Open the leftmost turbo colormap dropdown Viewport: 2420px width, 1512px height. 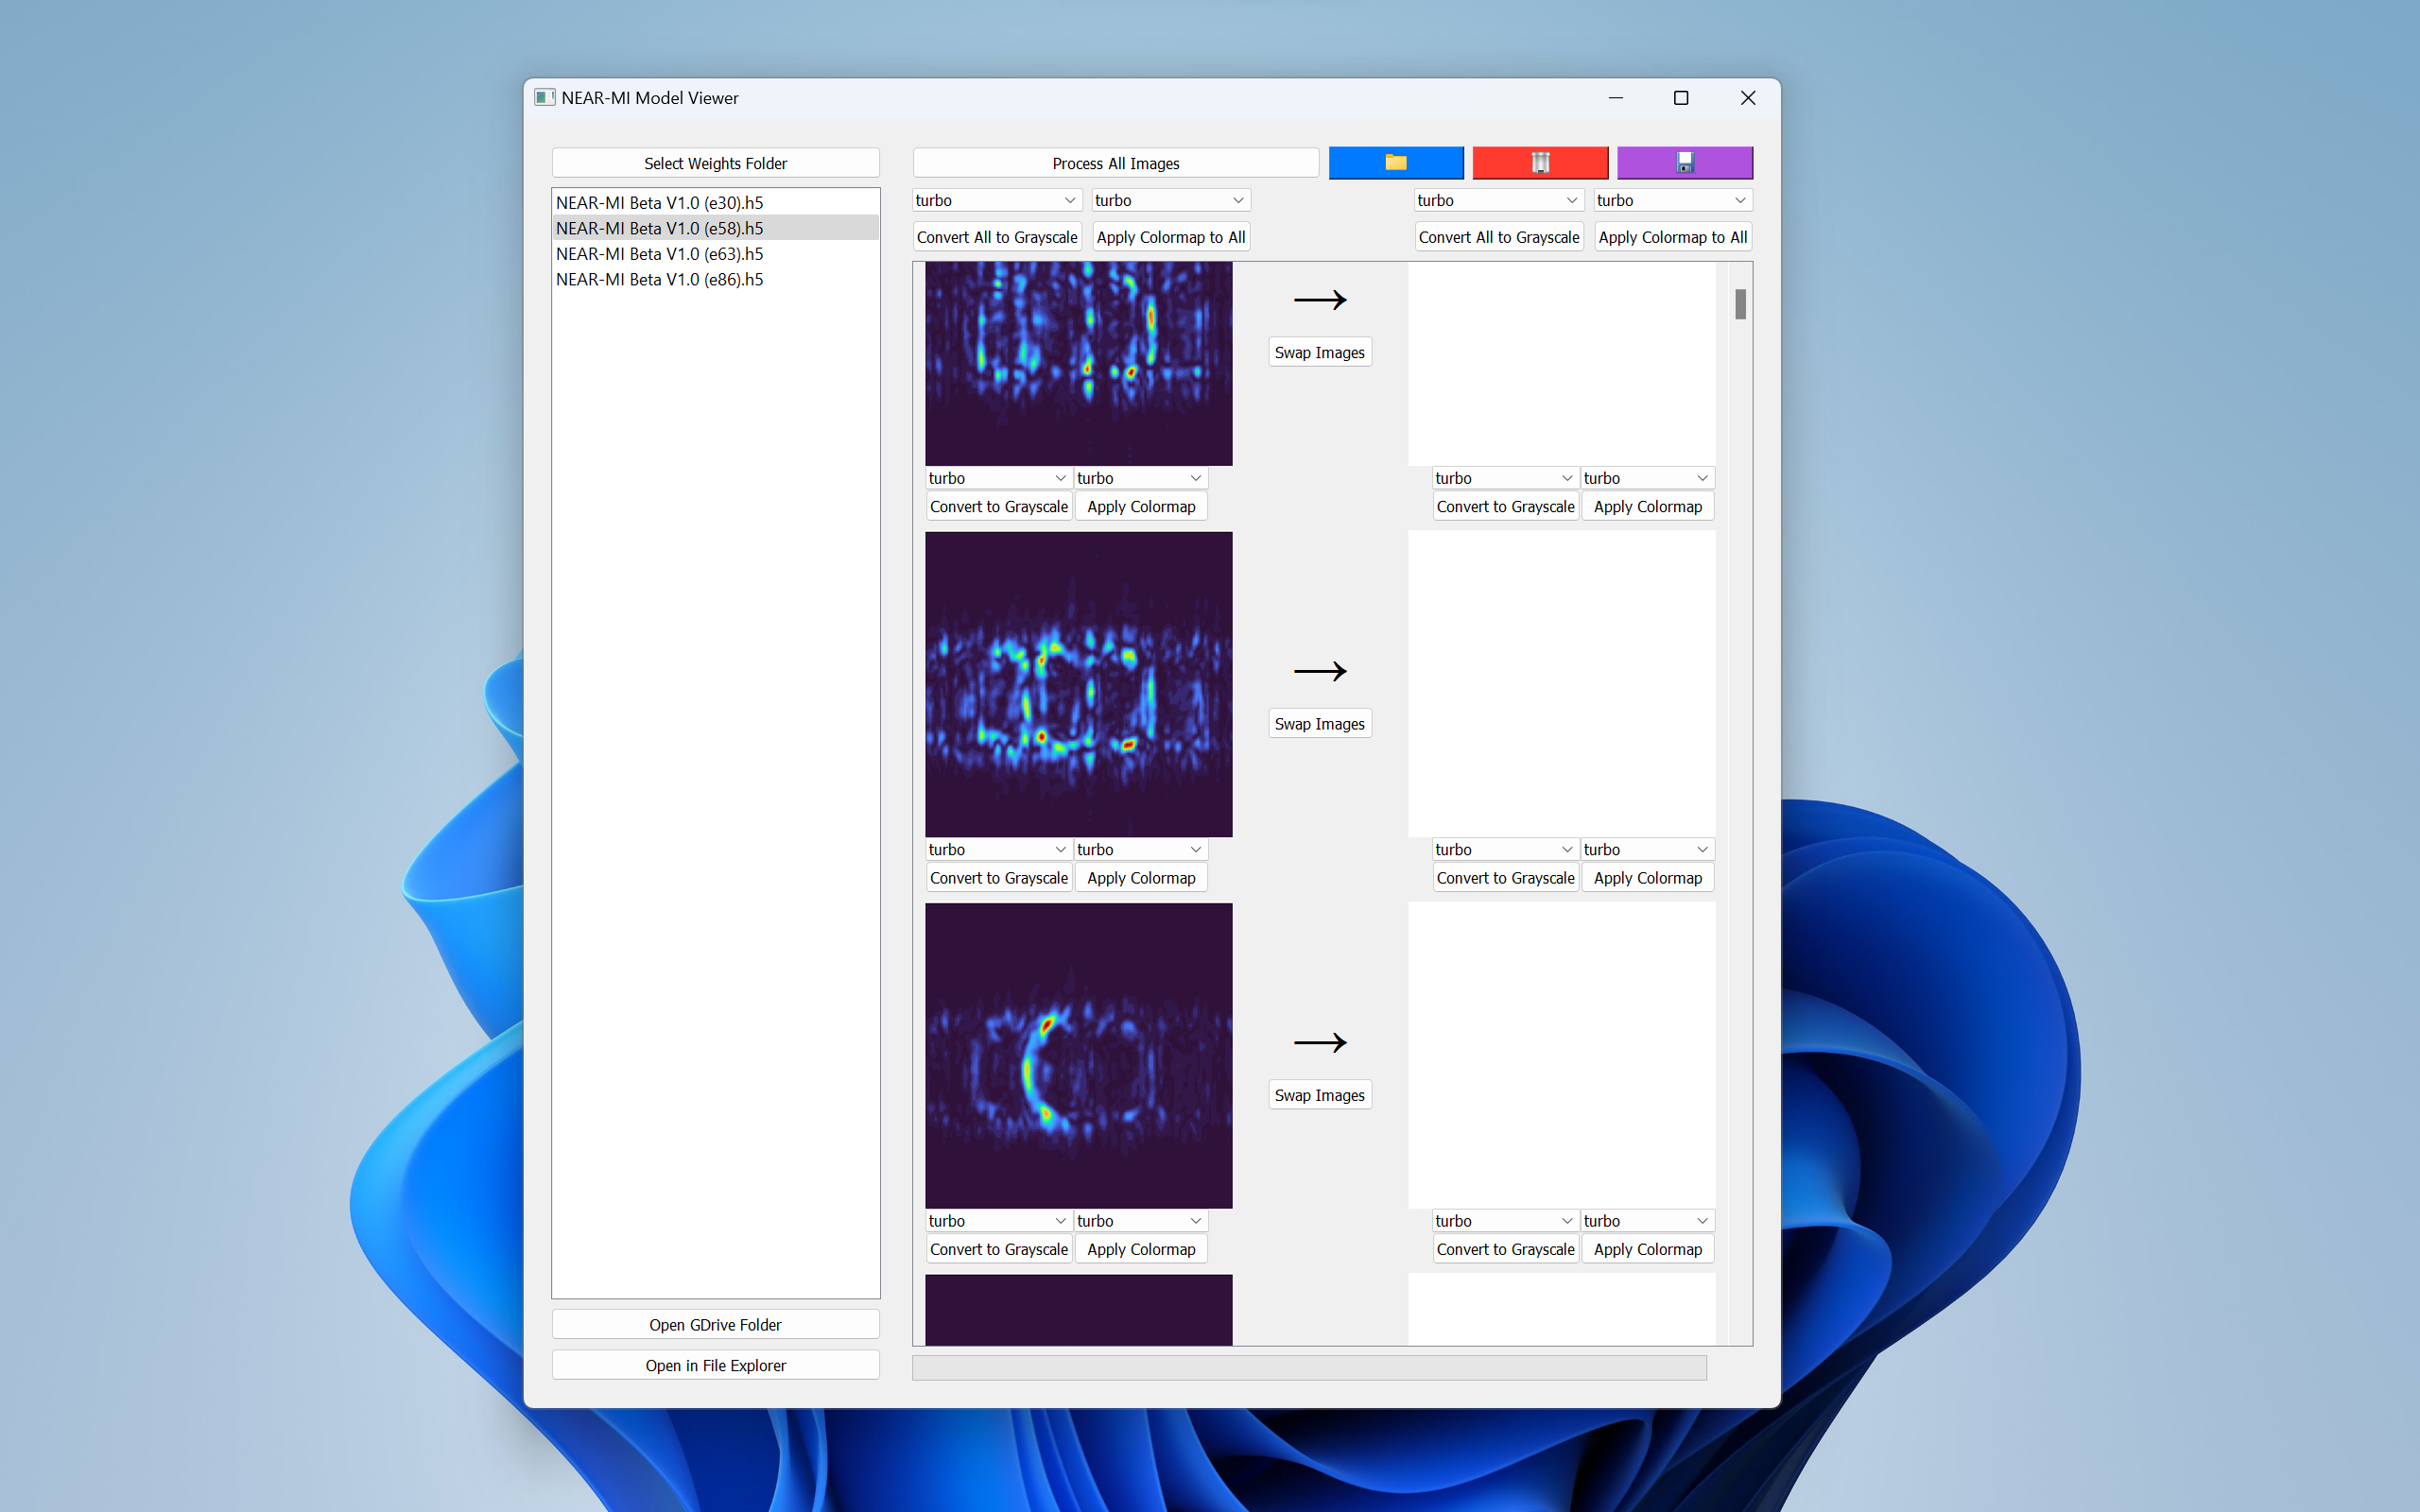pos(995,199)
